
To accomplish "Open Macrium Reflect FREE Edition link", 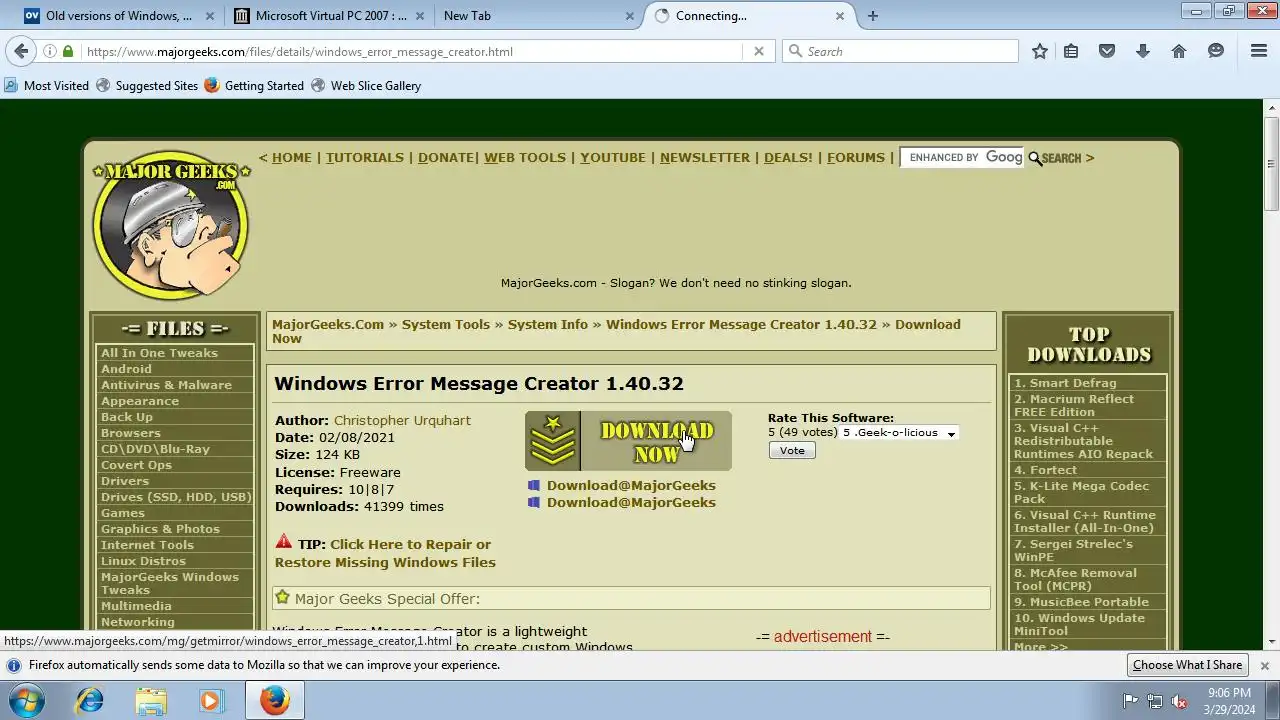I will [1074, 405].
